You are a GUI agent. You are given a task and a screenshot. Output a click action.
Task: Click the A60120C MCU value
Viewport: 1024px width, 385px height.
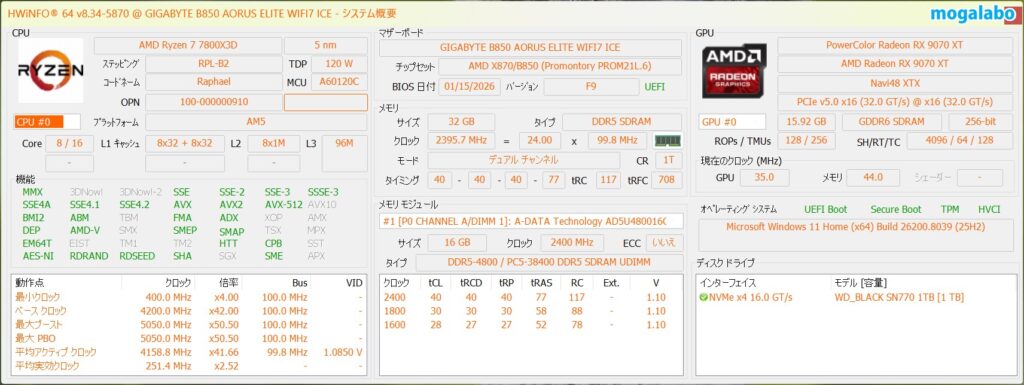[339, 82]
